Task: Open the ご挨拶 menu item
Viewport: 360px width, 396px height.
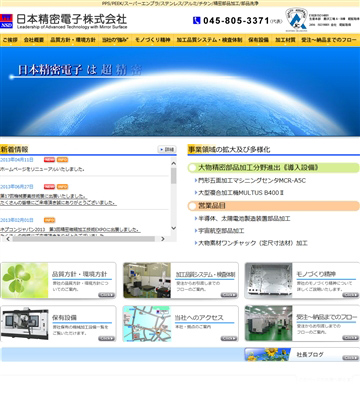Action: tap(10, 40)
